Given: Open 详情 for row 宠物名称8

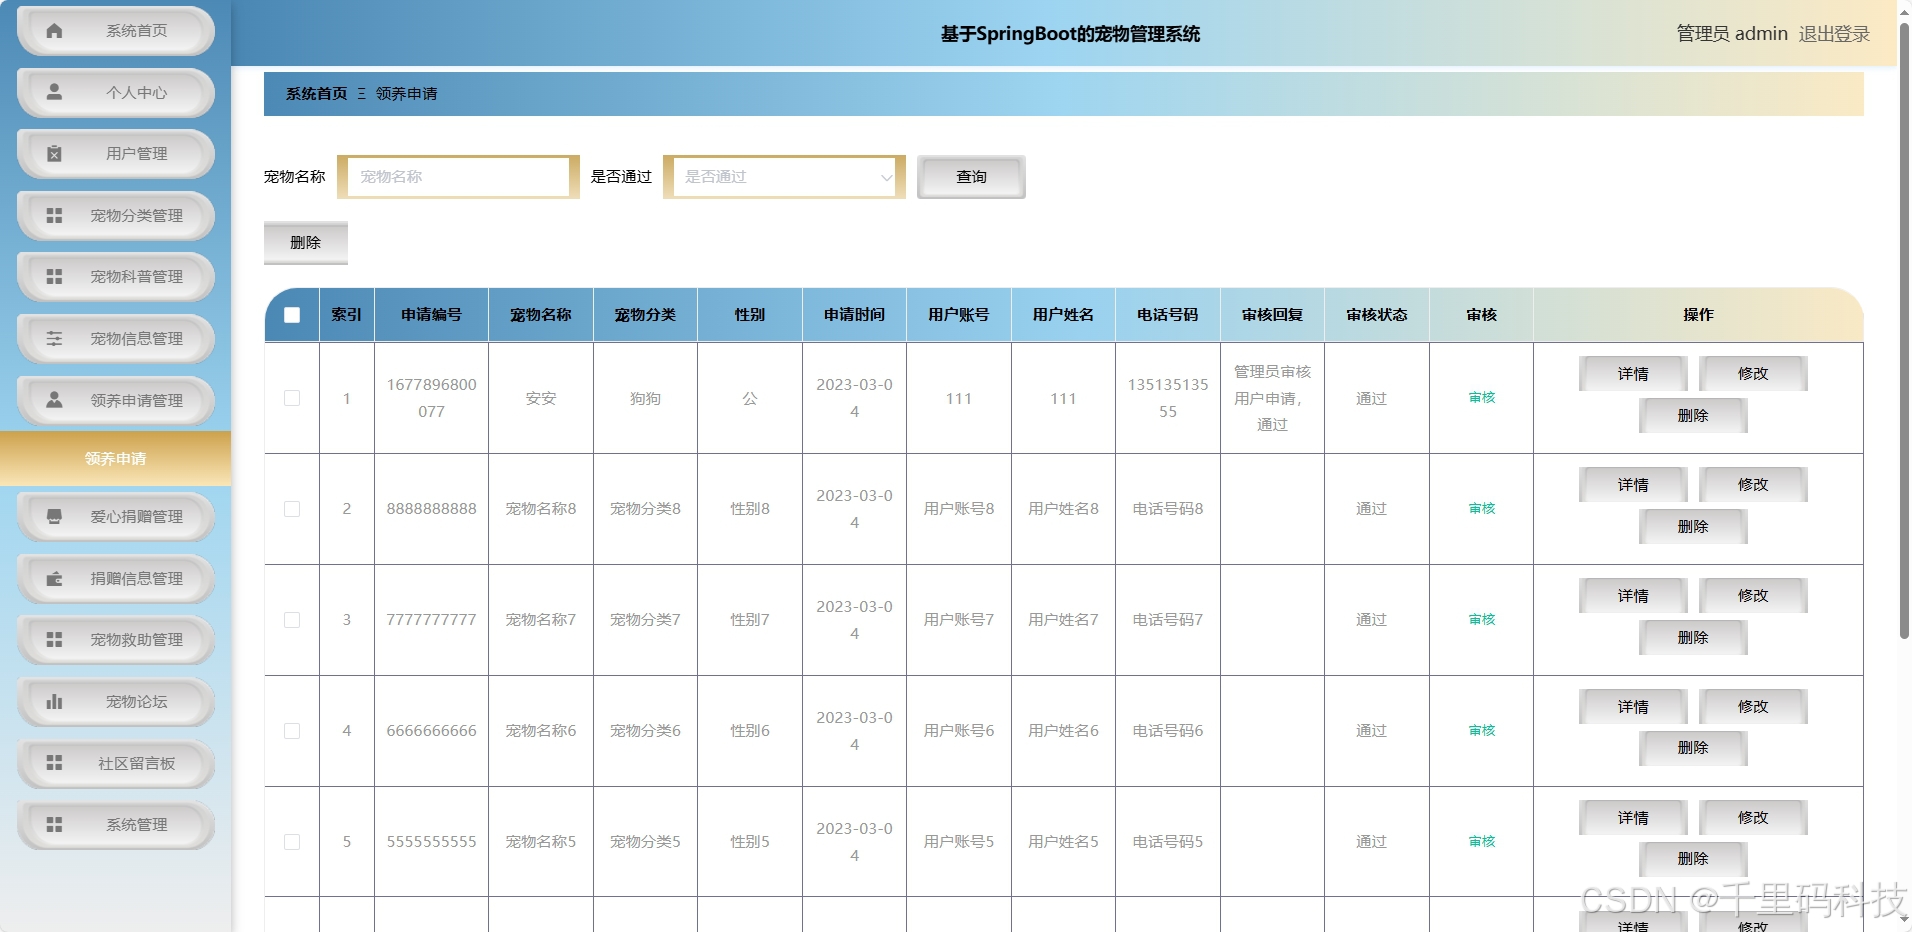Looking at the screenshot, I should pos(1633,485).
